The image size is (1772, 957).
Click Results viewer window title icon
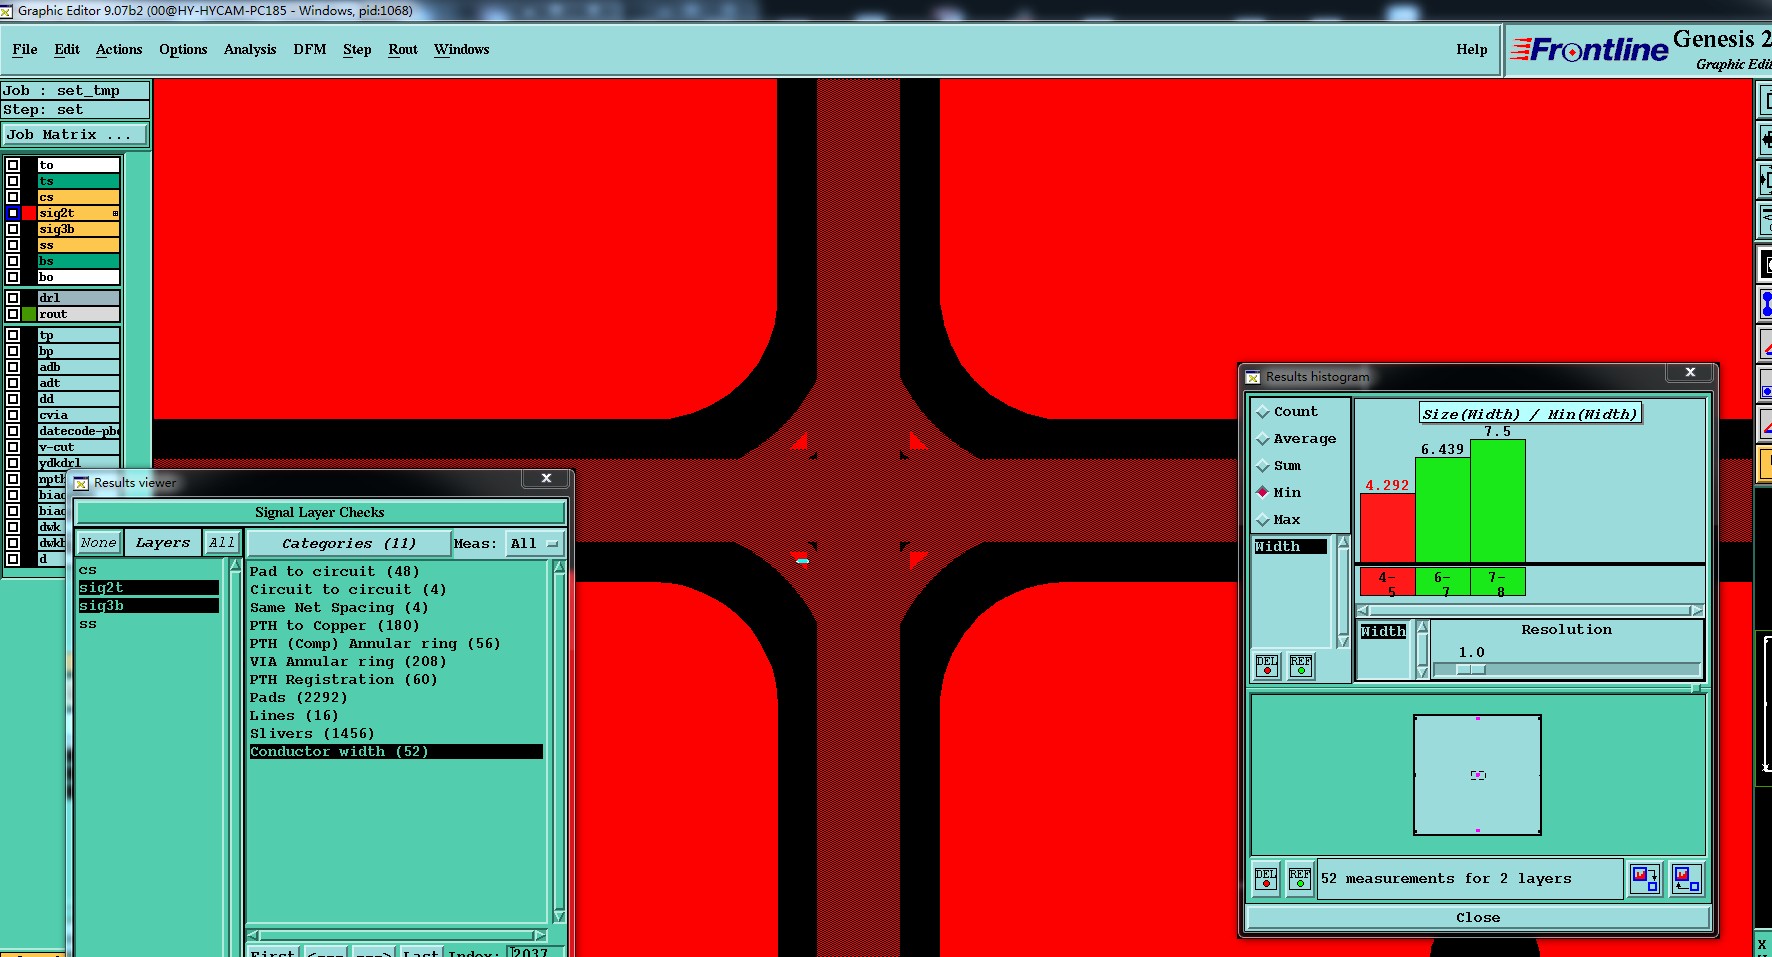point(81,483)
